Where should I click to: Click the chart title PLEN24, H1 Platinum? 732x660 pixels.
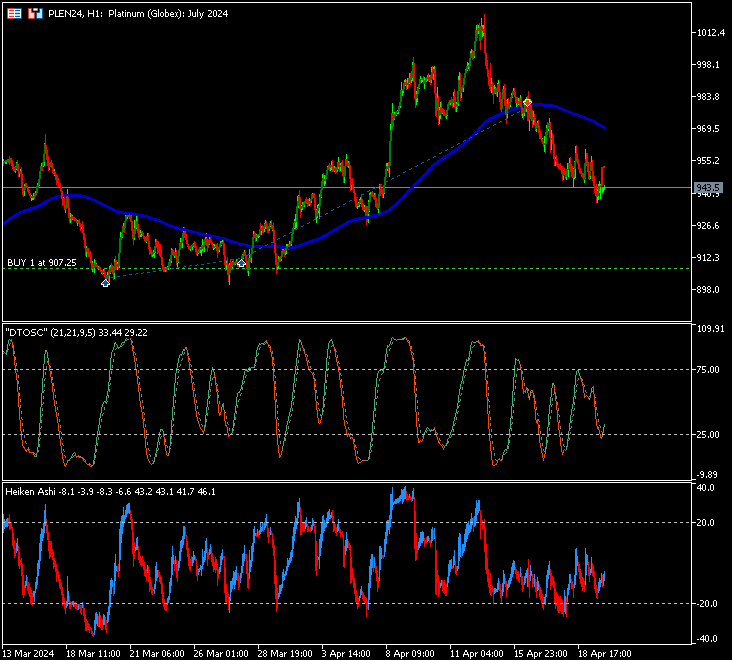138,14
